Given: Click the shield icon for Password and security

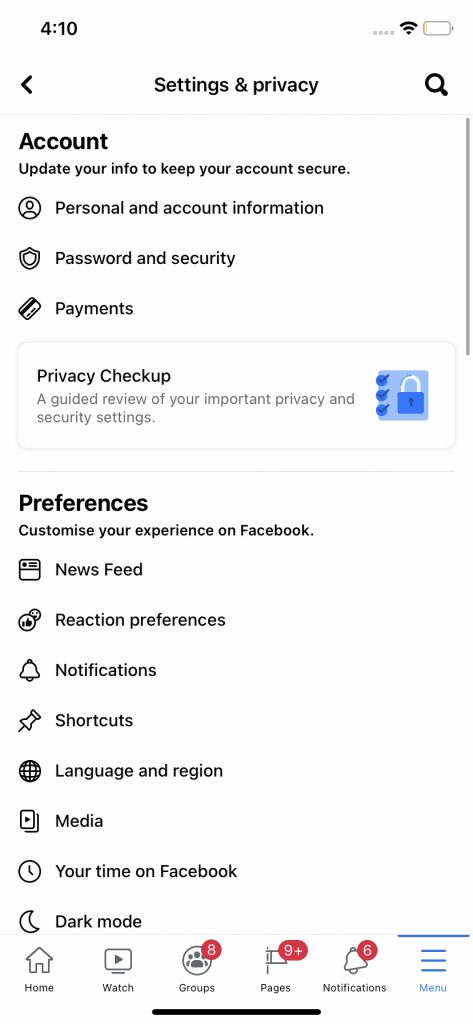Looking at the screenshot, I should (x=29, y=259).
